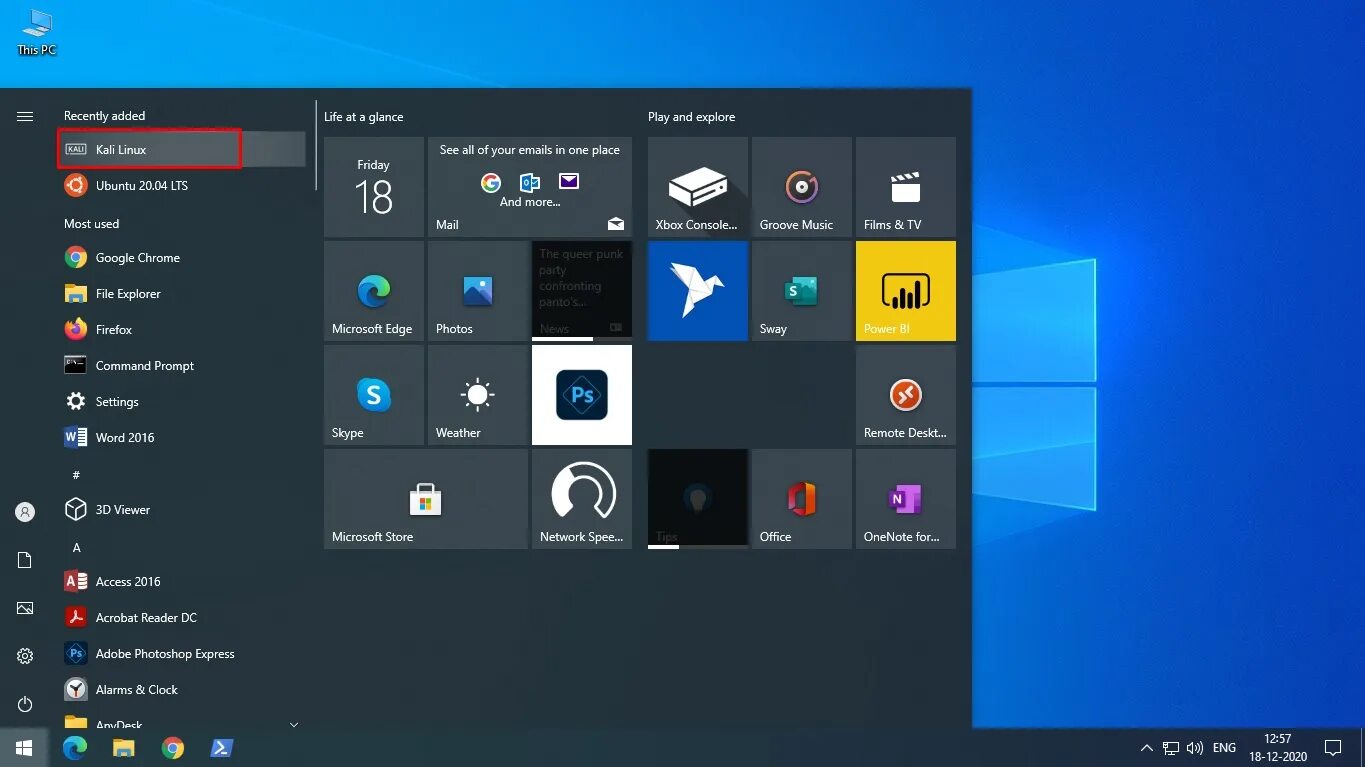Viewport: 1365px width, 767px height.
Task: Open OneNote for Windows tile
Action: [x=906, y=499]
